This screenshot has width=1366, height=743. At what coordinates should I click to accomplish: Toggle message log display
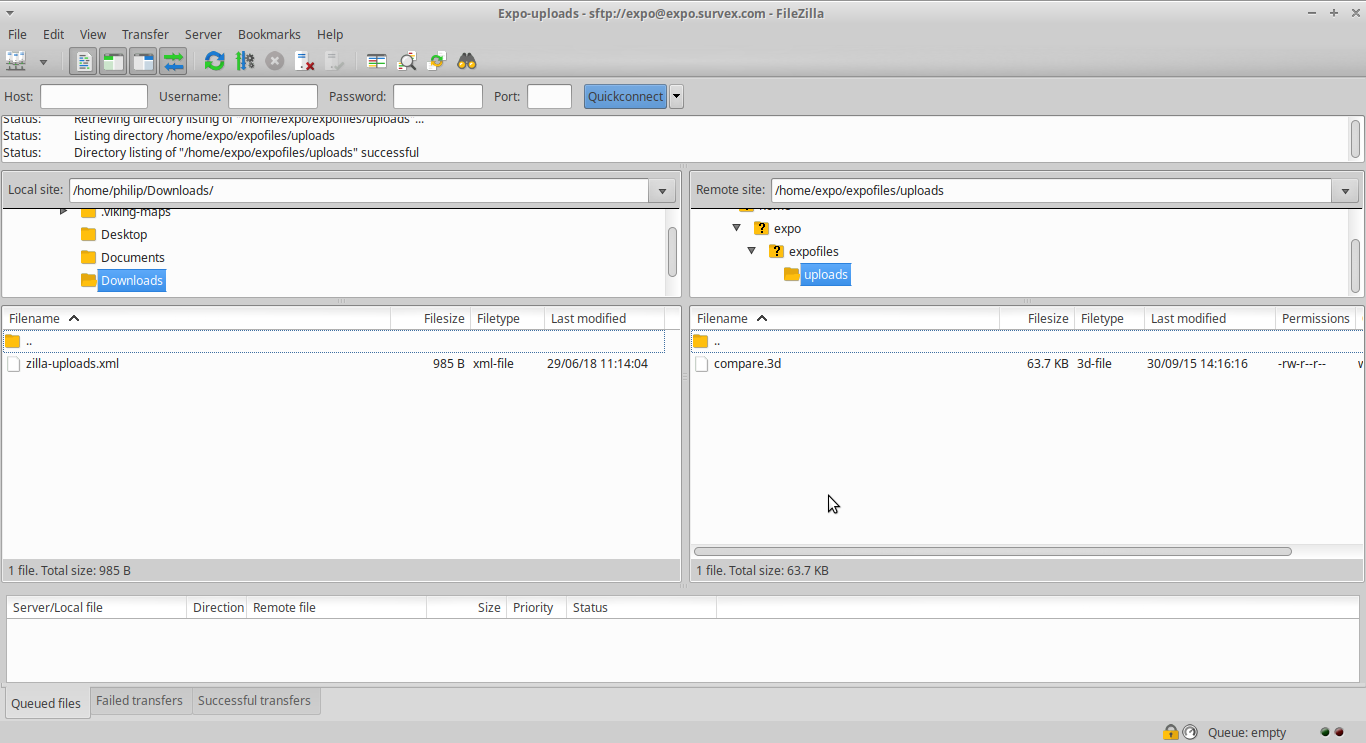pos(83,62)
